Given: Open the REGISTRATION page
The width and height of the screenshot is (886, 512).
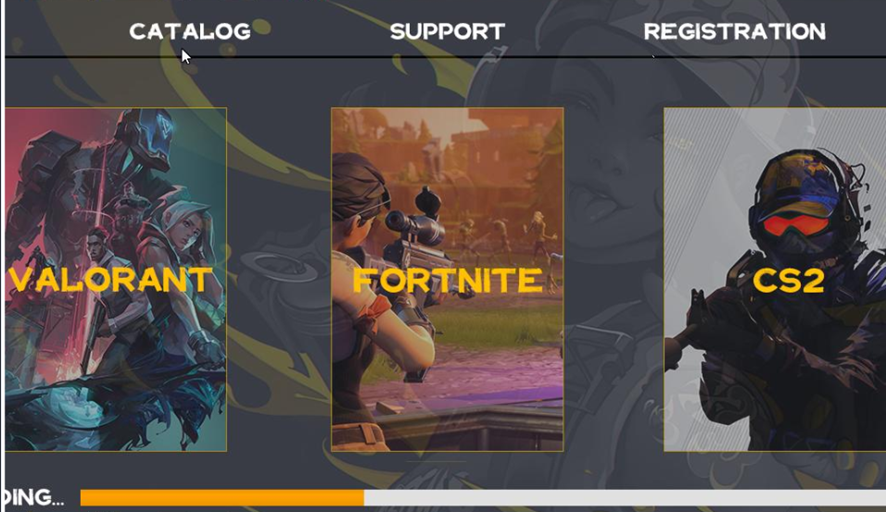Looking at the screenshot, I should click(735, 32).
